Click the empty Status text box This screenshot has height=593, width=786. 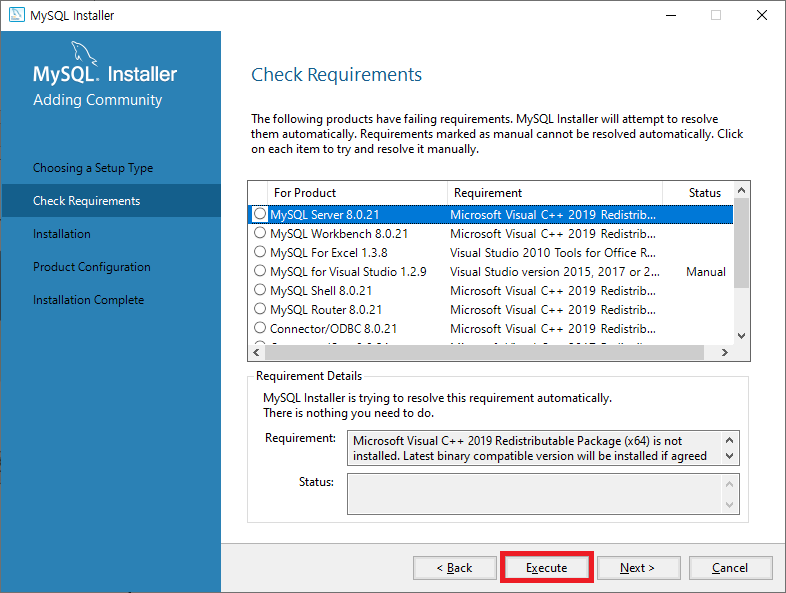(543, 494)
